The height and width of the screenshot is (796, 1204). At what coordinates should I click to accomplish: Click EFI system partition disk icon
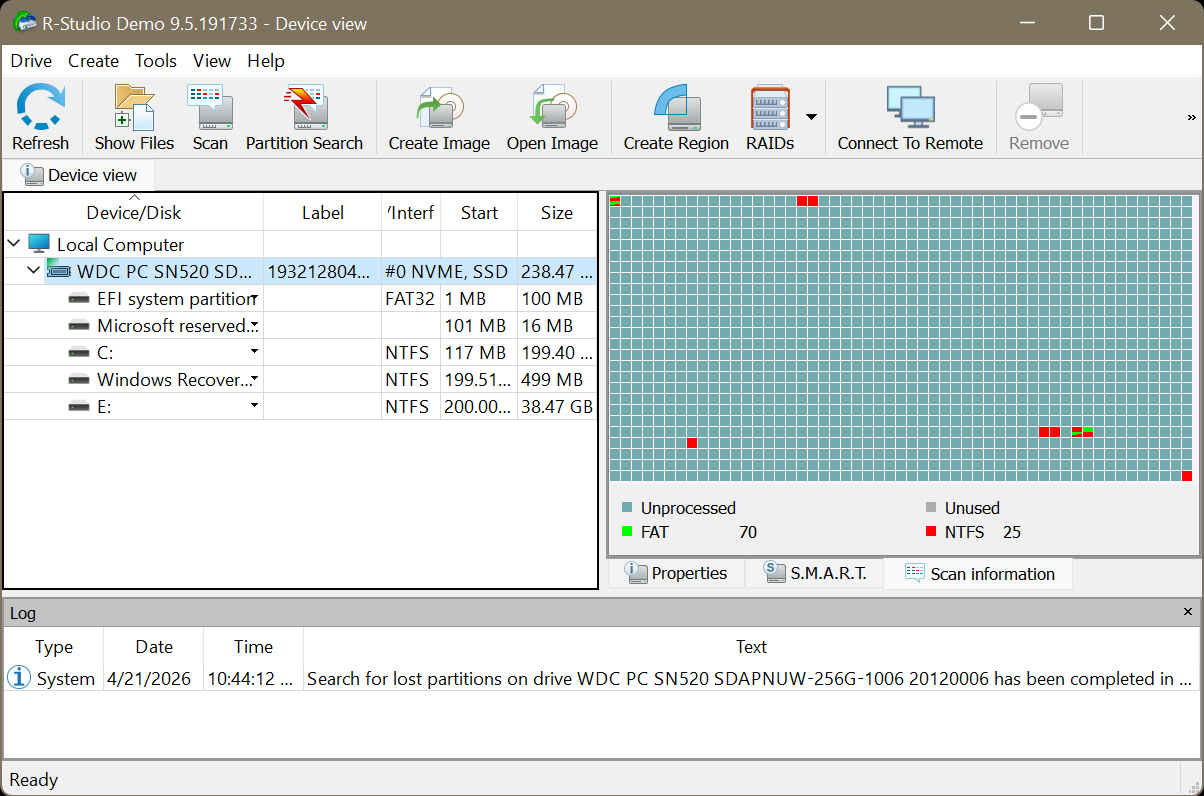(x=79, y=298)
